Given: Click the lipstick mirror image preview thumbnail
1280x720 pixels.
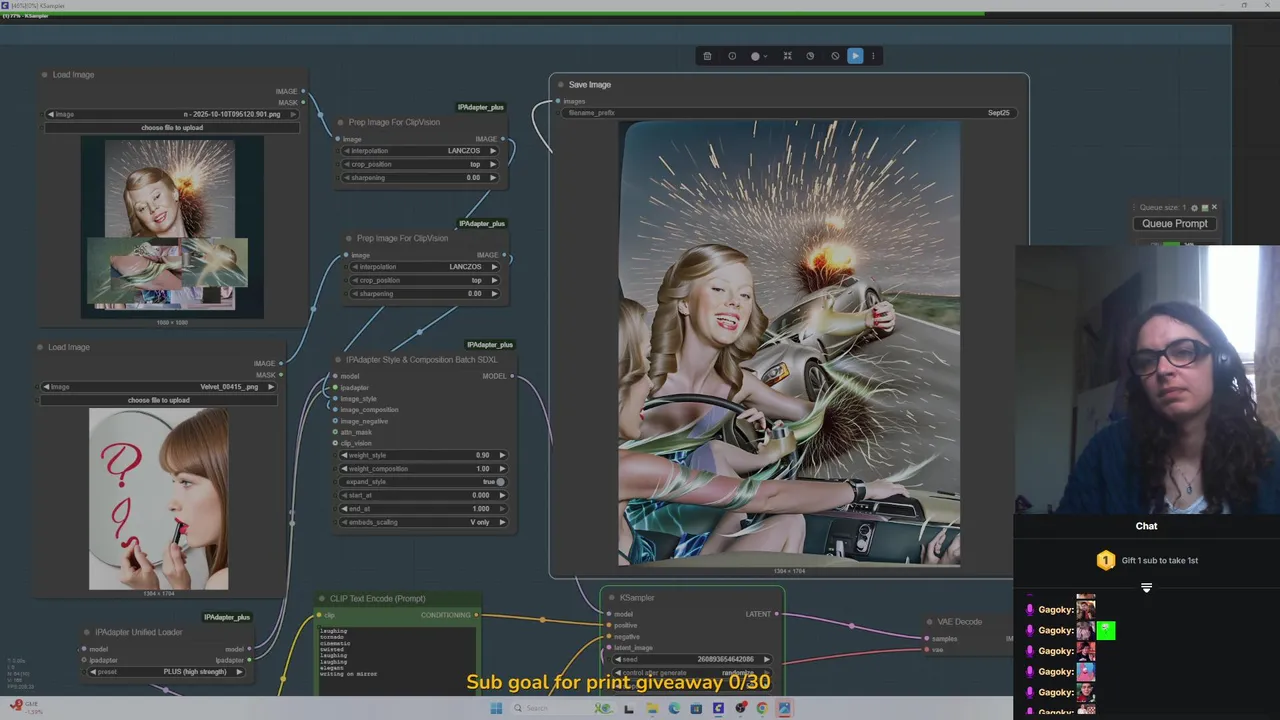Looking at the screenshot, I should pos(158,498).
